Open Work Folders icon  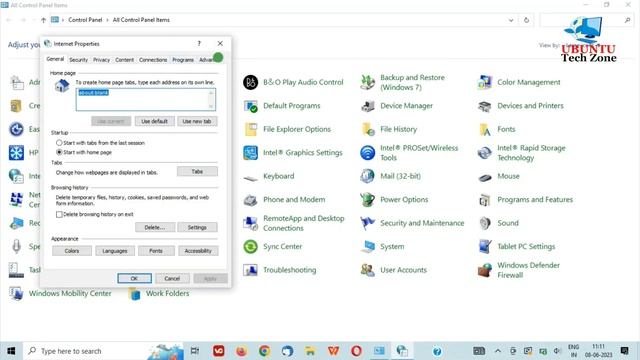tap(134, 293)
